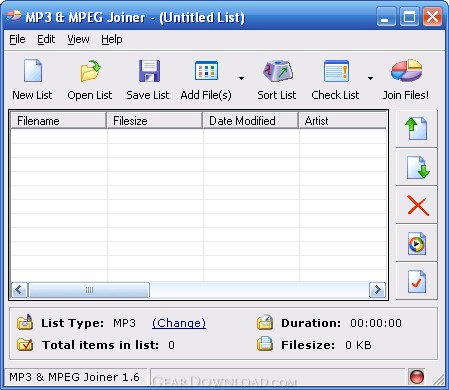The width and height of the screenshot is (449, 390).
Task: Open the File menu
Action: click(17, 39)
